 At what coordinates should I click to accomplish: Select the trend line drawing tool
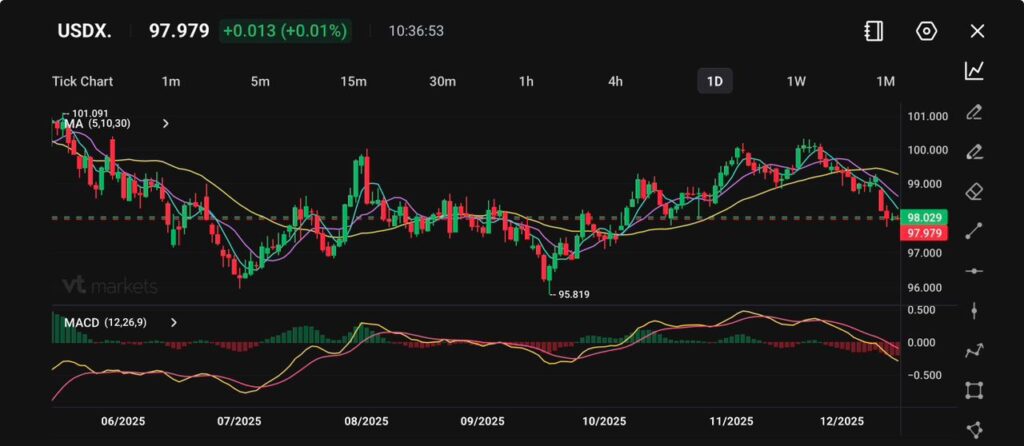coord(973,231)
